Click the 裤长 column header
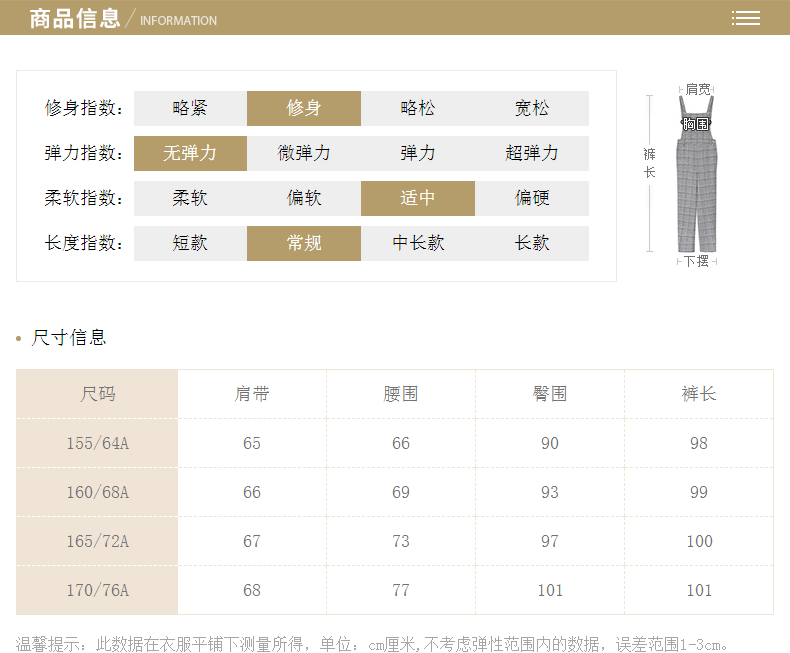The width and height of the screenshot is (790, 653). click(x=699, y=394)
